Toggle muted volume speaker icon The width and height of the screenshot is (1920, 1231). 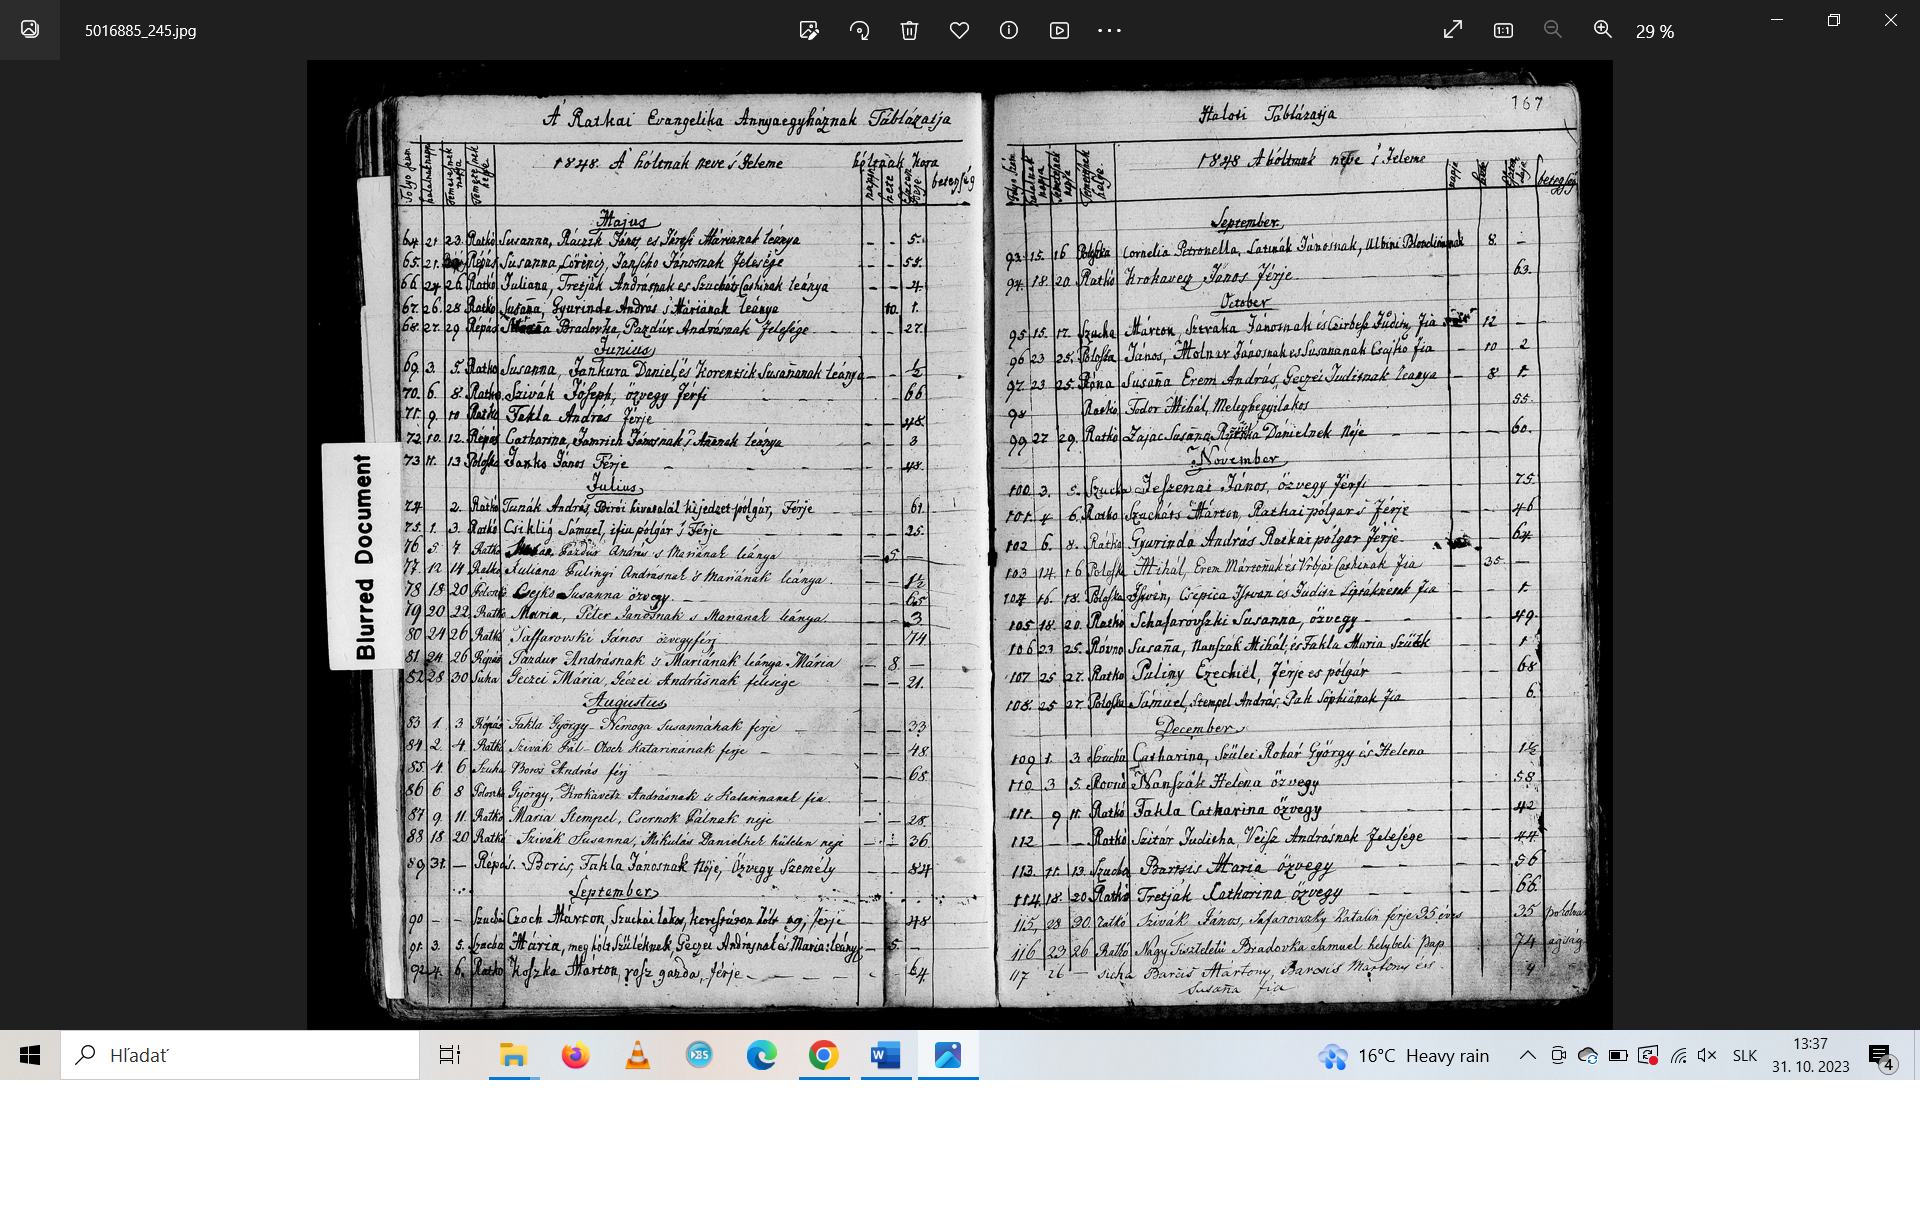point(1707,1055)
